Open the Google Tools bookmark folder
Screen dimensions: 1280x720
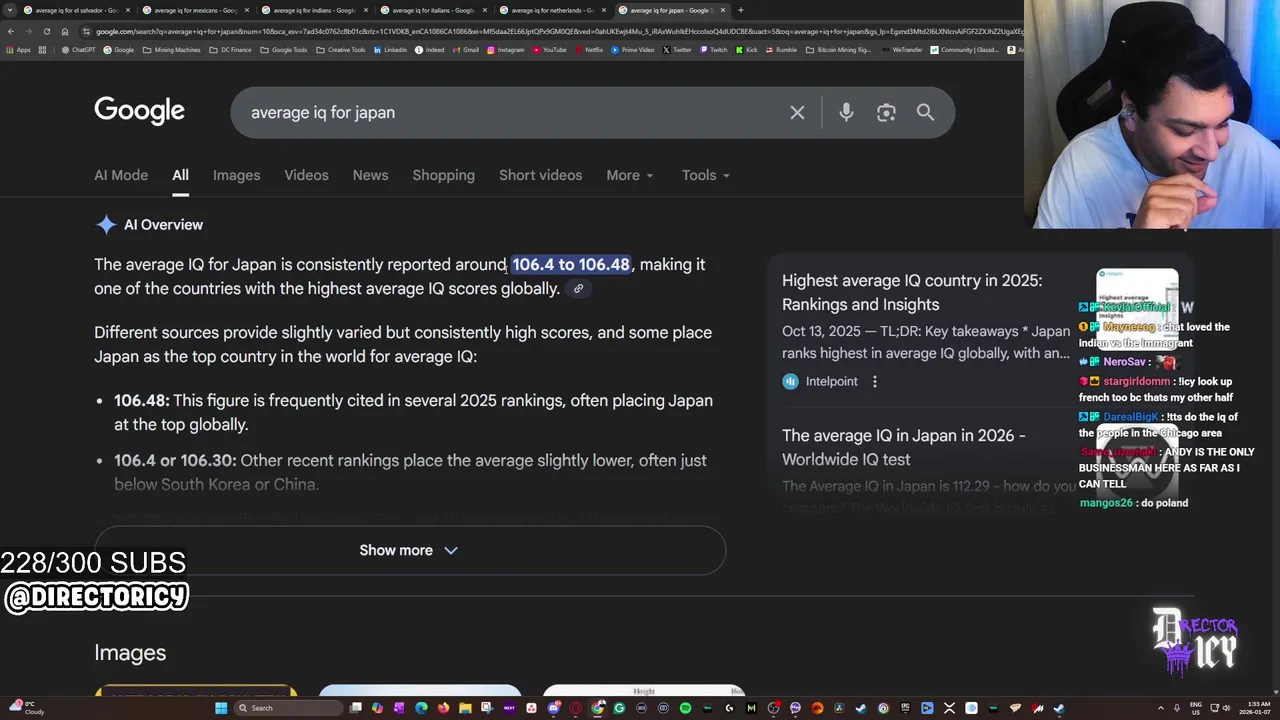point(285,49)
